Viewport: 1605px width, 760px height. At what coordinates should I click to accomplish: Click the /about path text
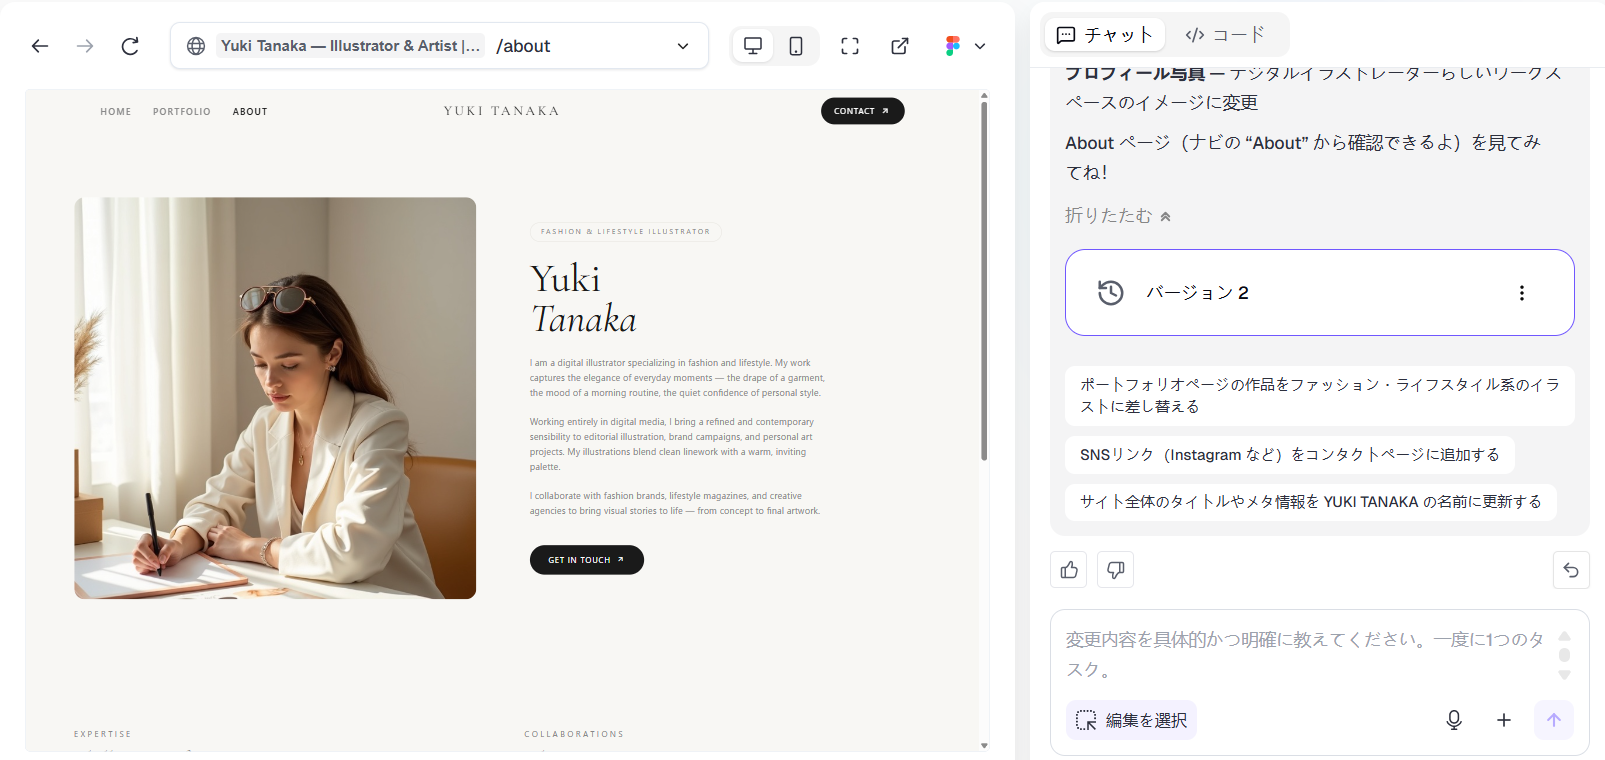tap(523, 46)
